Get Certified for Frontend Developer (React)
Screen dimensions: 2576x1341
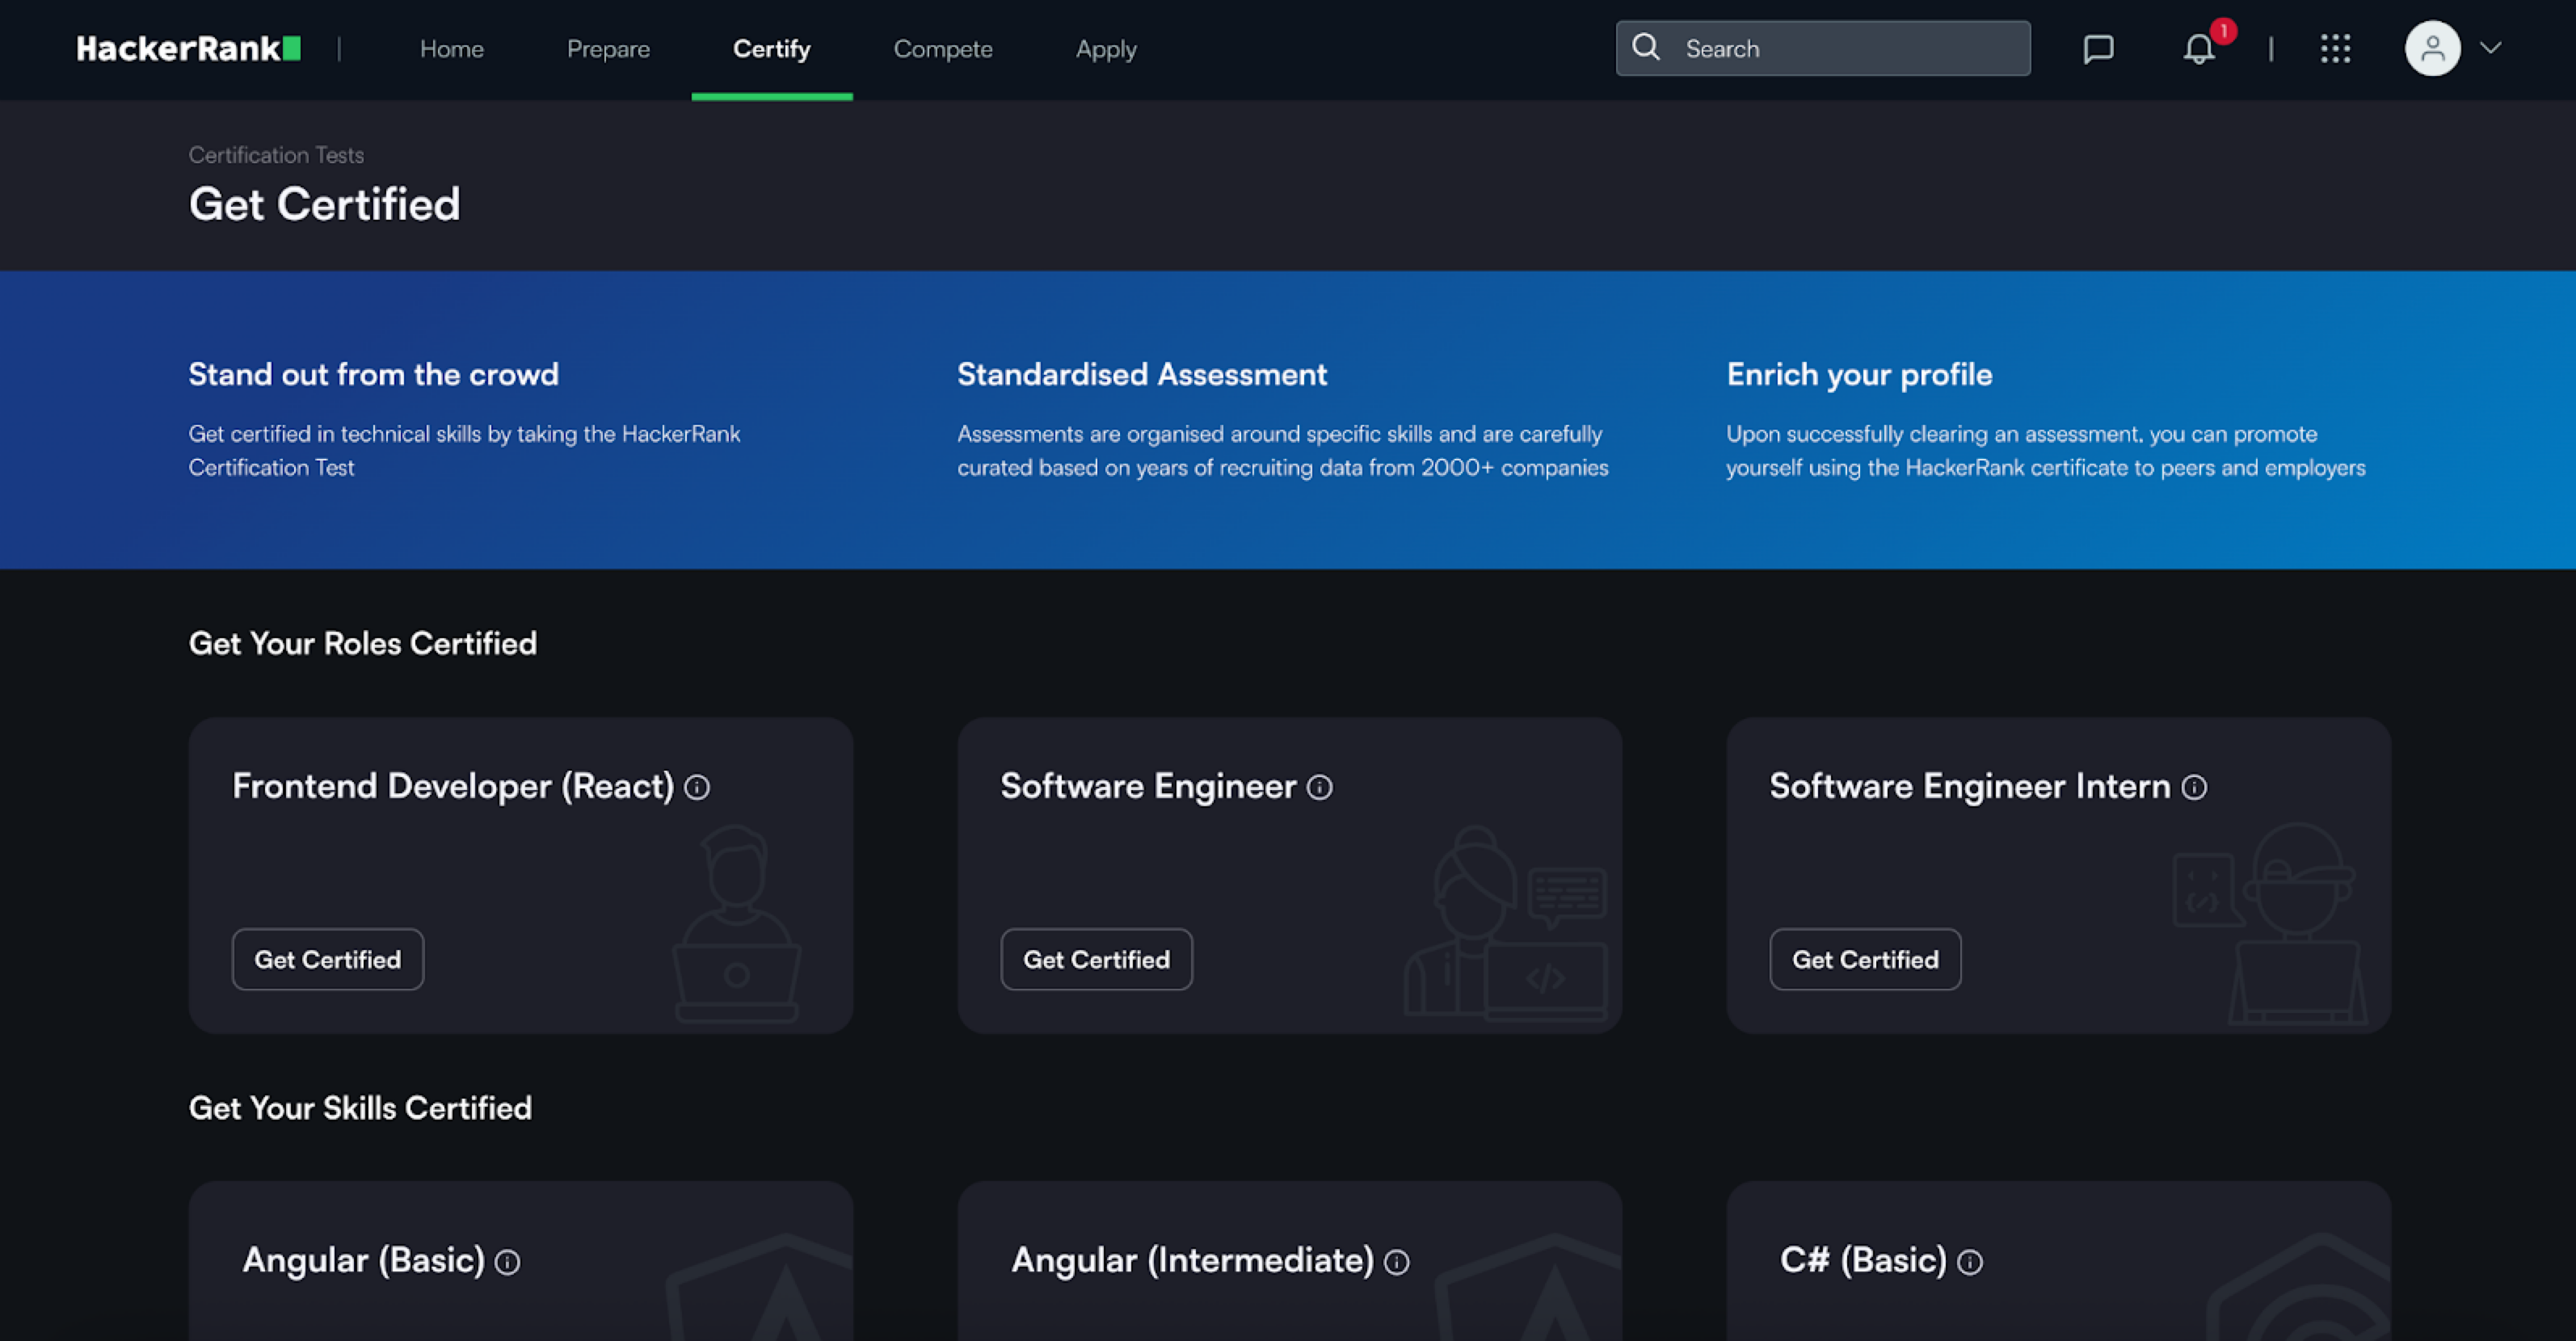328,959
